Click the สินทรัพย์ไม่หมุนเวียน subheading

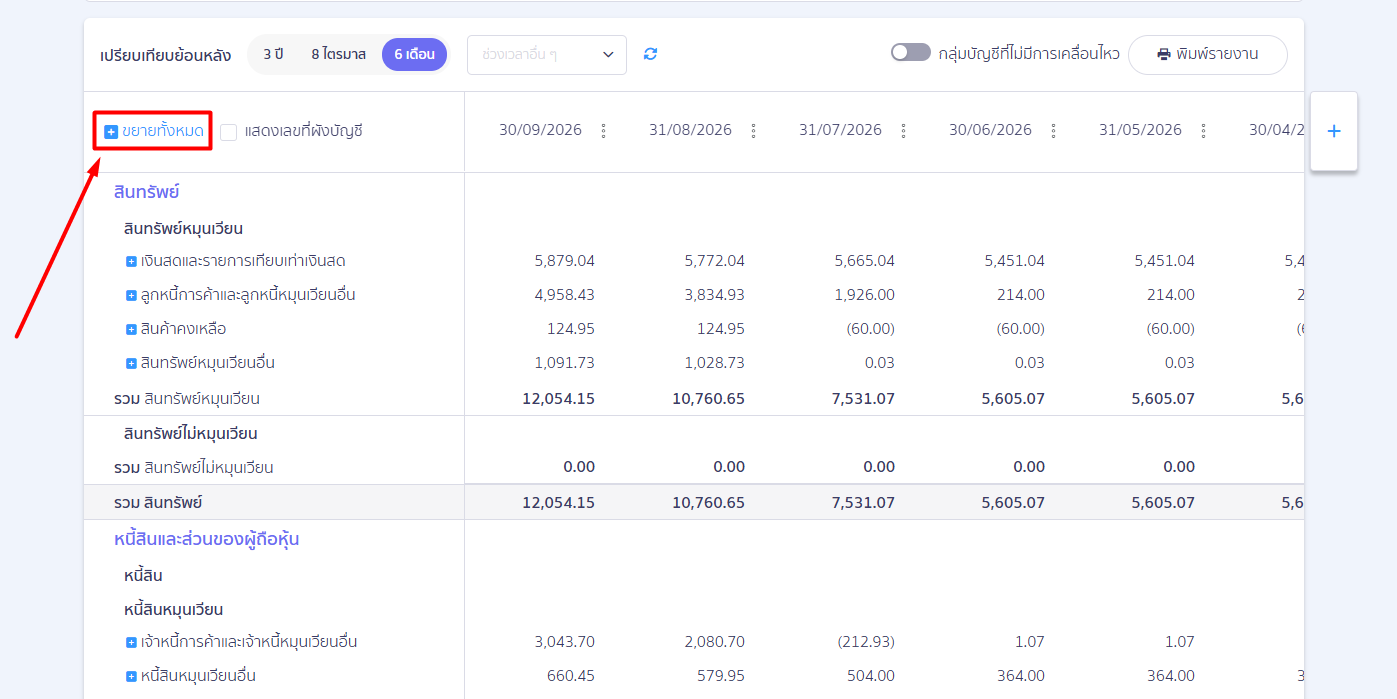click(191, 434)
